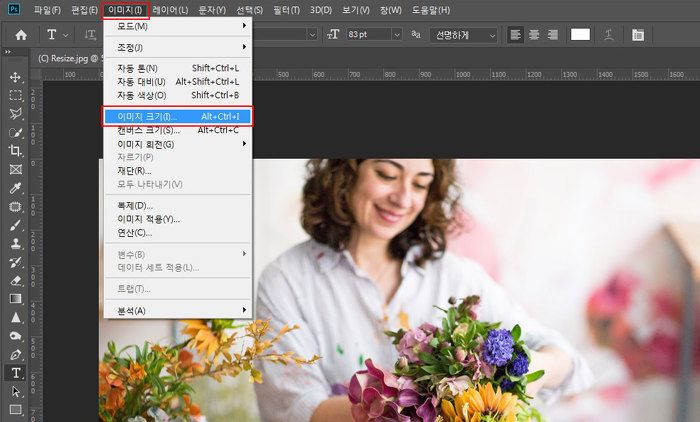Screen dimensions: 700x422
Task: Open the 3D(D) menu
Action: pyautogui.click(x=321, y=10)
